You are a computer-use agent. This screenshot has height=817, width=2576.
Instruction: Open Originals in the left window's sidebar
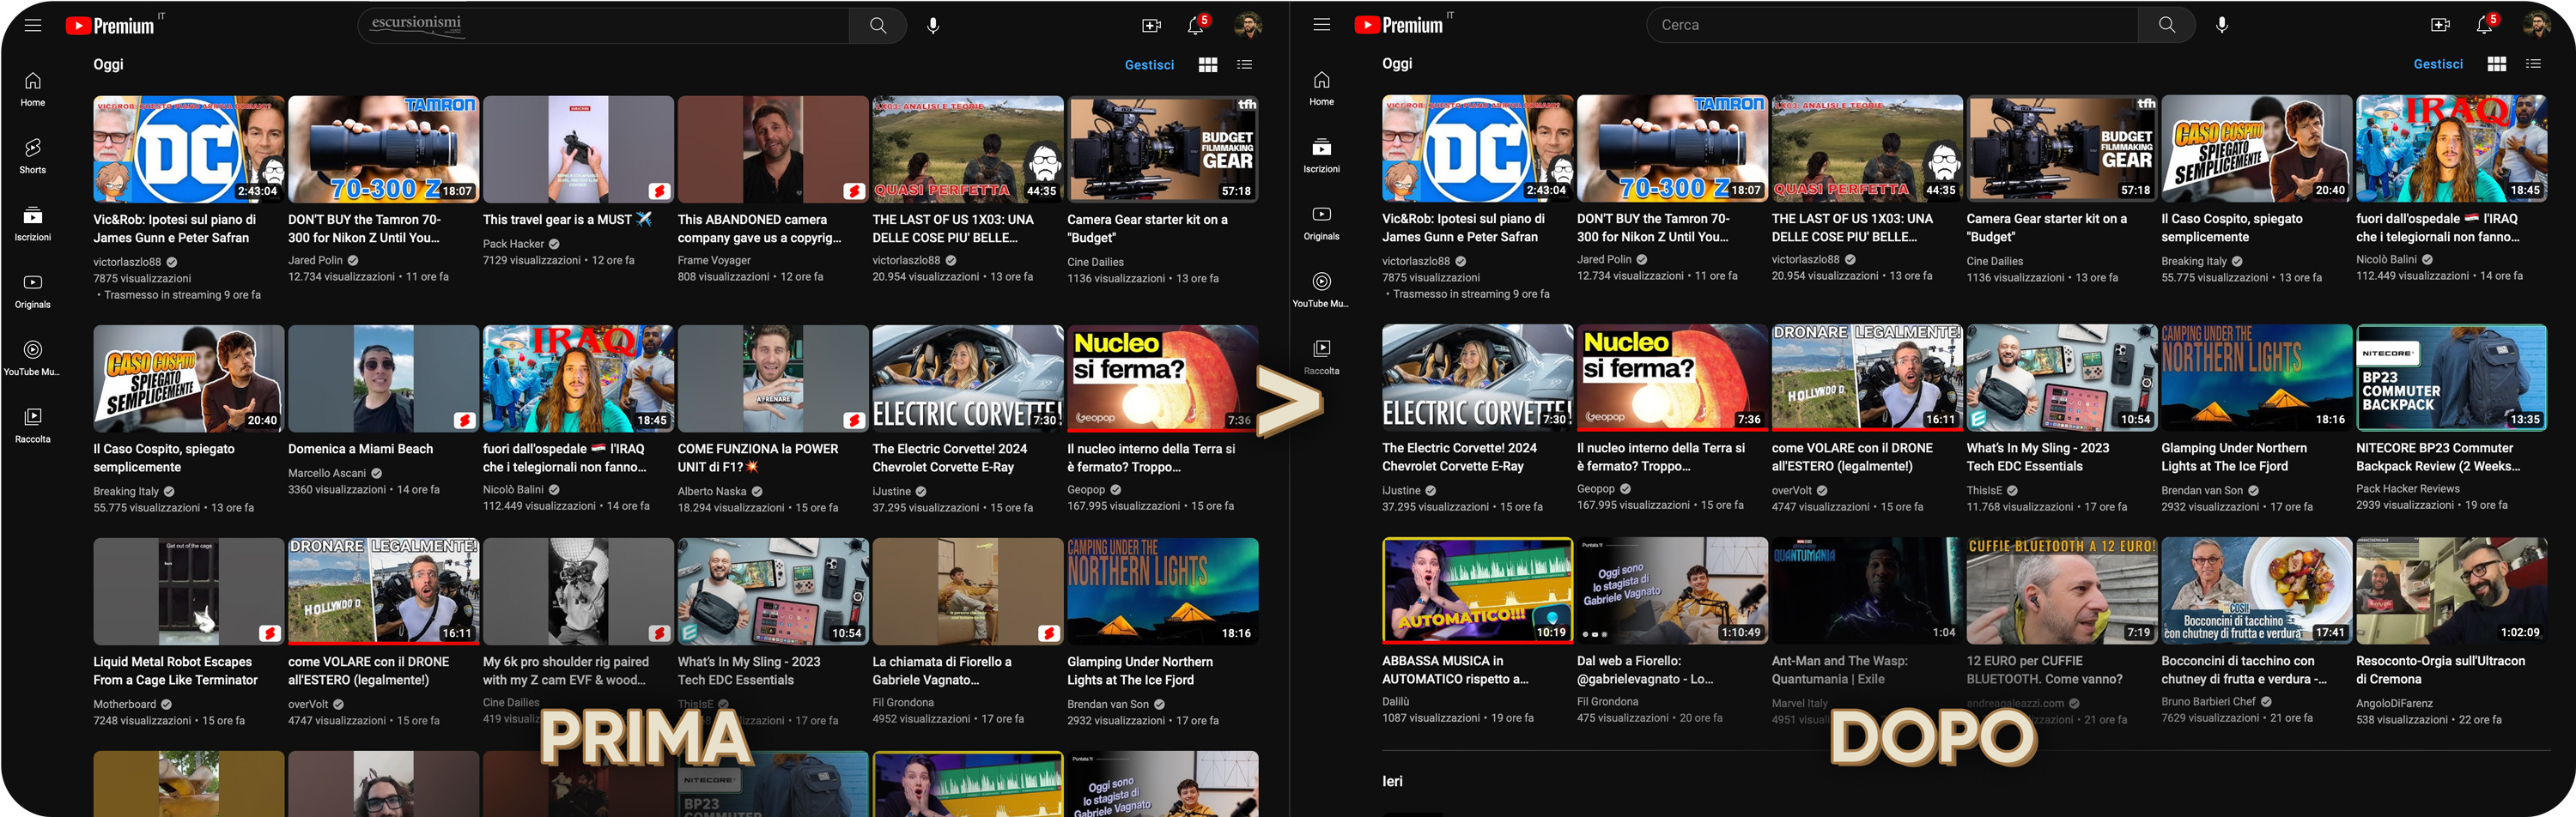tap(33, 291)
